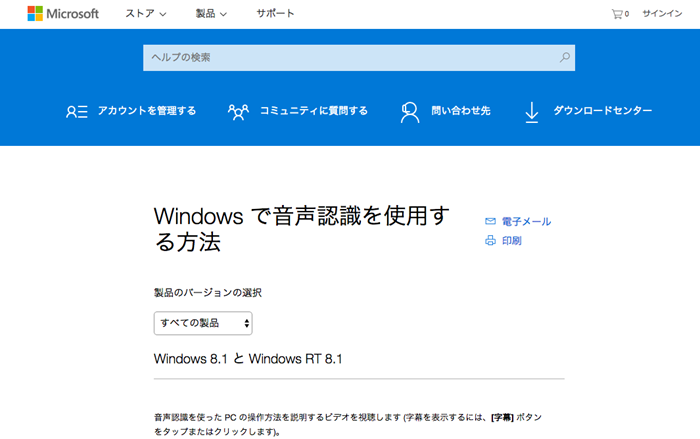Open the shopping cart icon
700x439 pixels.
pyautogui.click(x=617, y=14)
